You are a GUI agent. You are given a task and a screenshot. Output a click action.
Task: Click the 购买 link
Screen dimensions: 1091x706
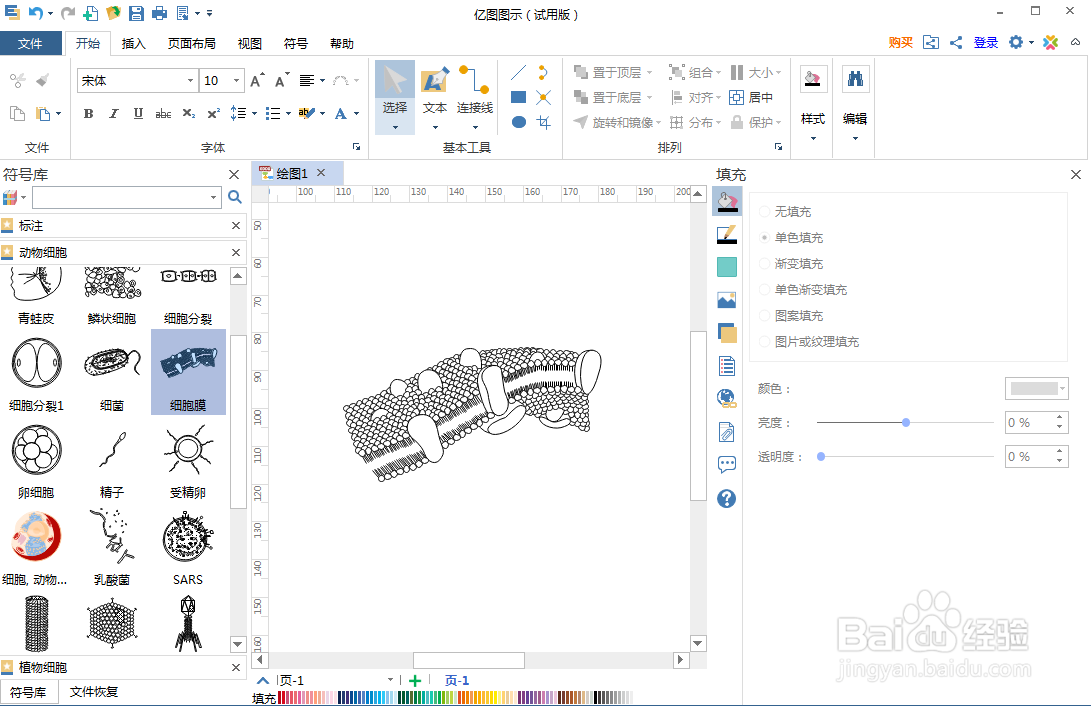(x=900, y=42)
